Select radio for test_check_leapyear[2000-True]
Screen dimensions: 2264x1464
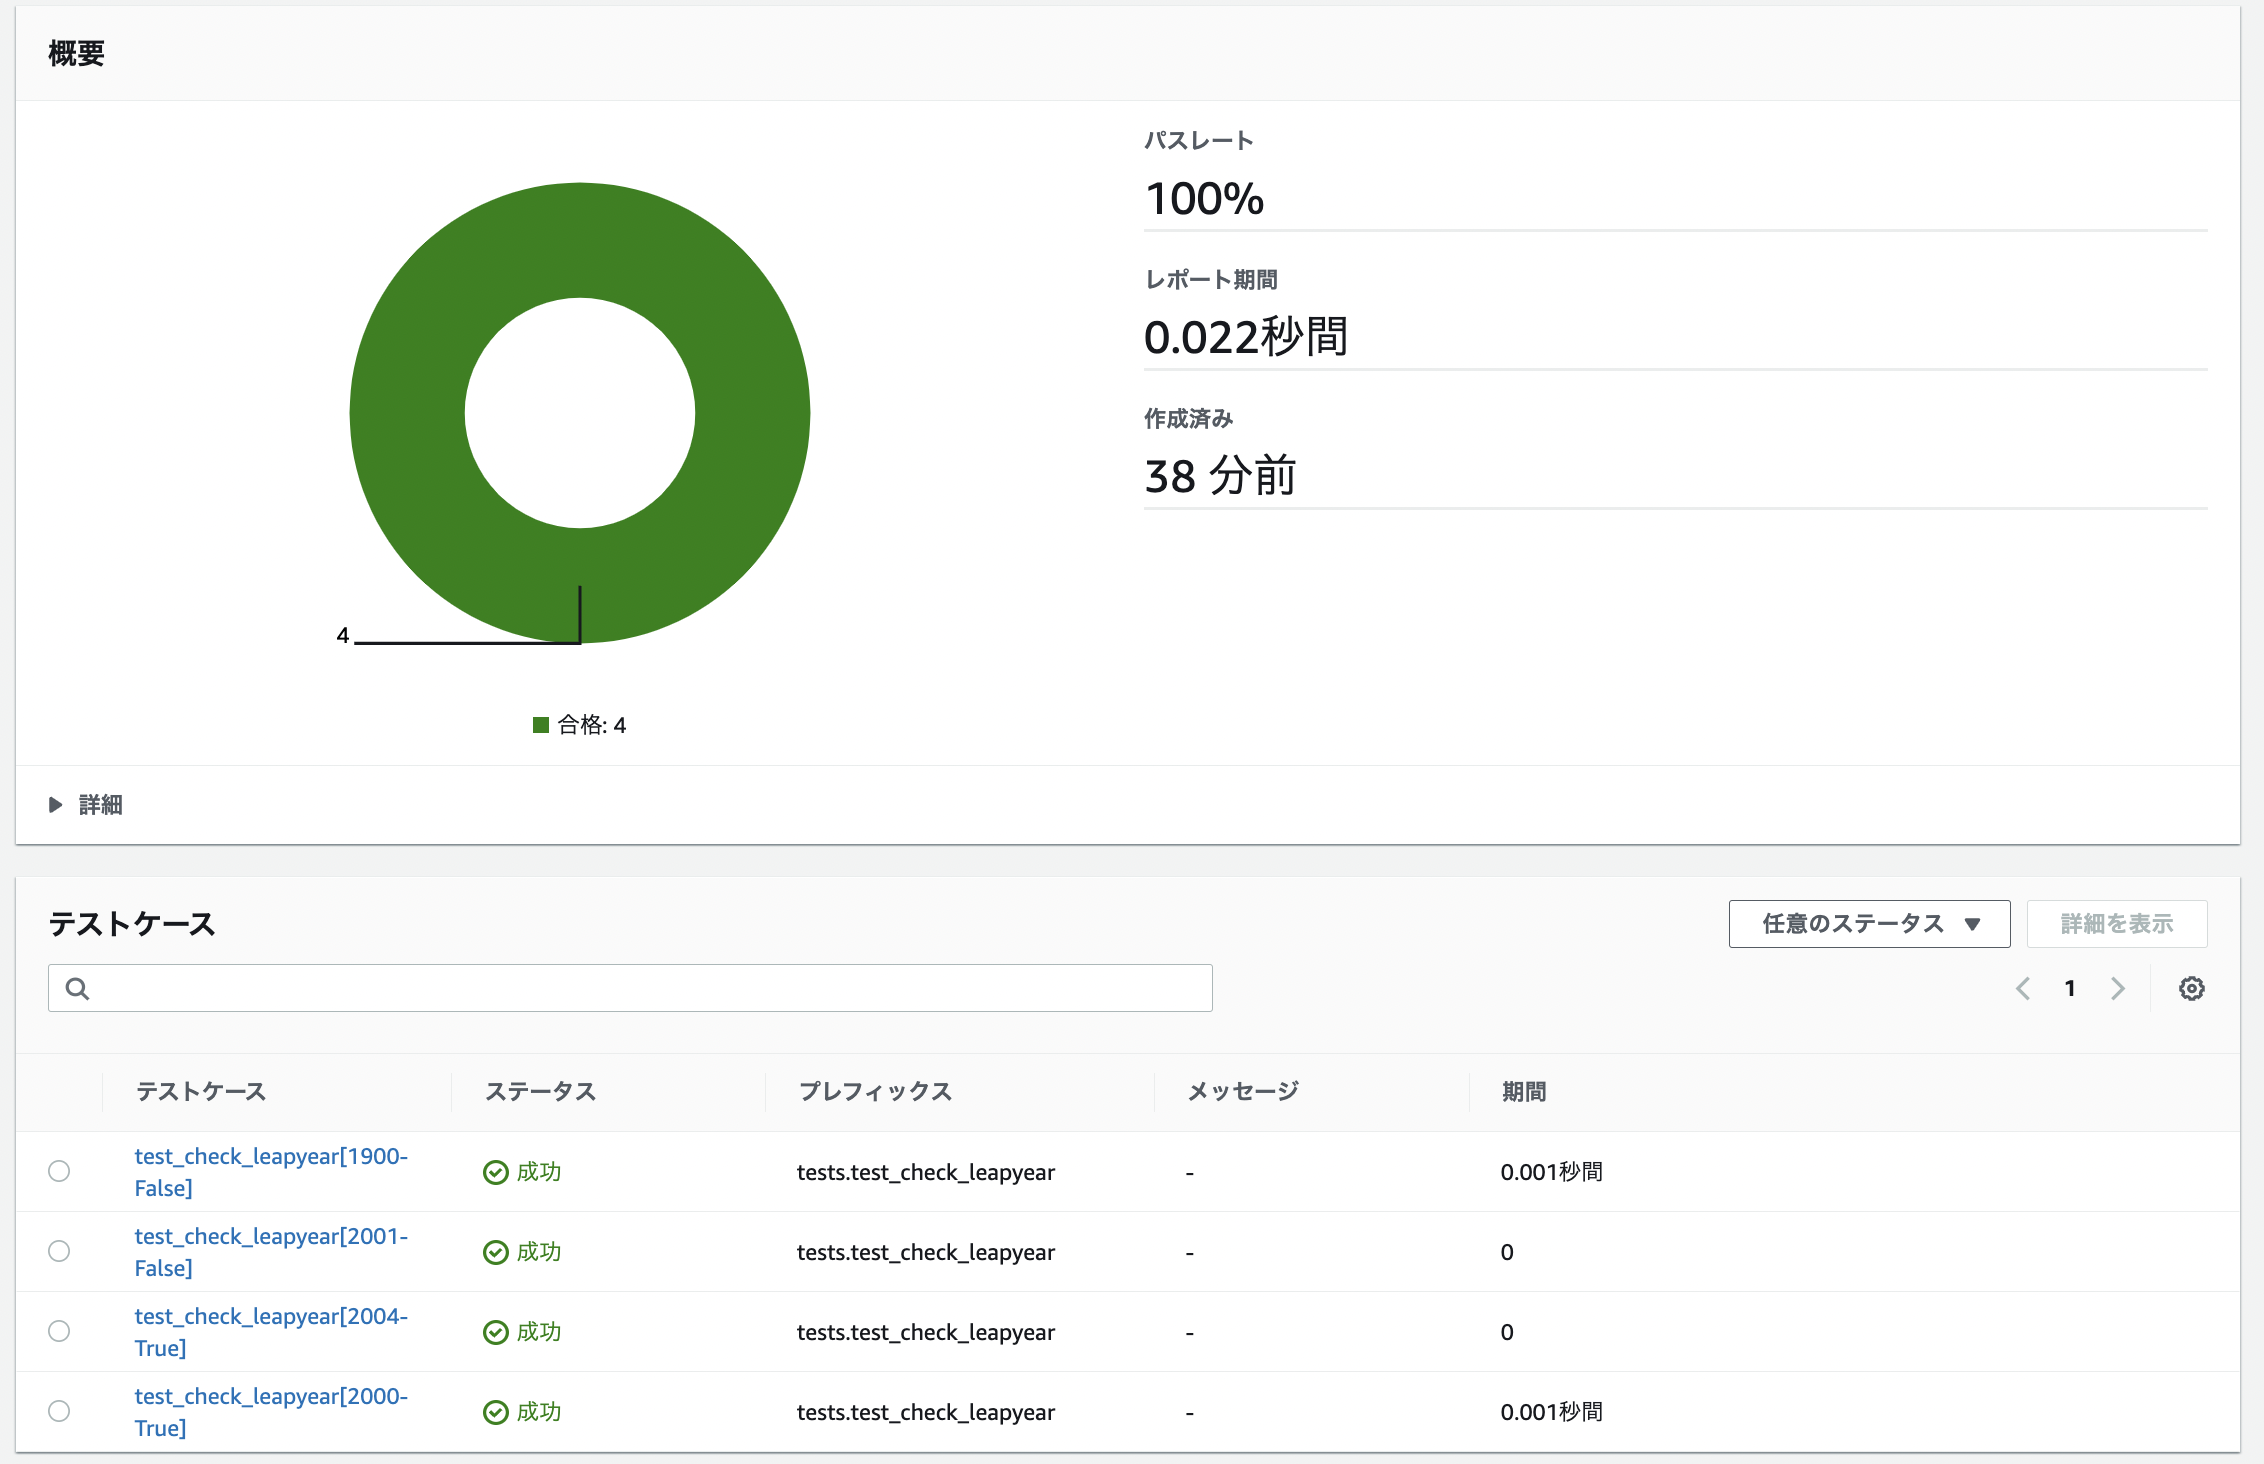pyautogui.click(x=59, y=1411)
